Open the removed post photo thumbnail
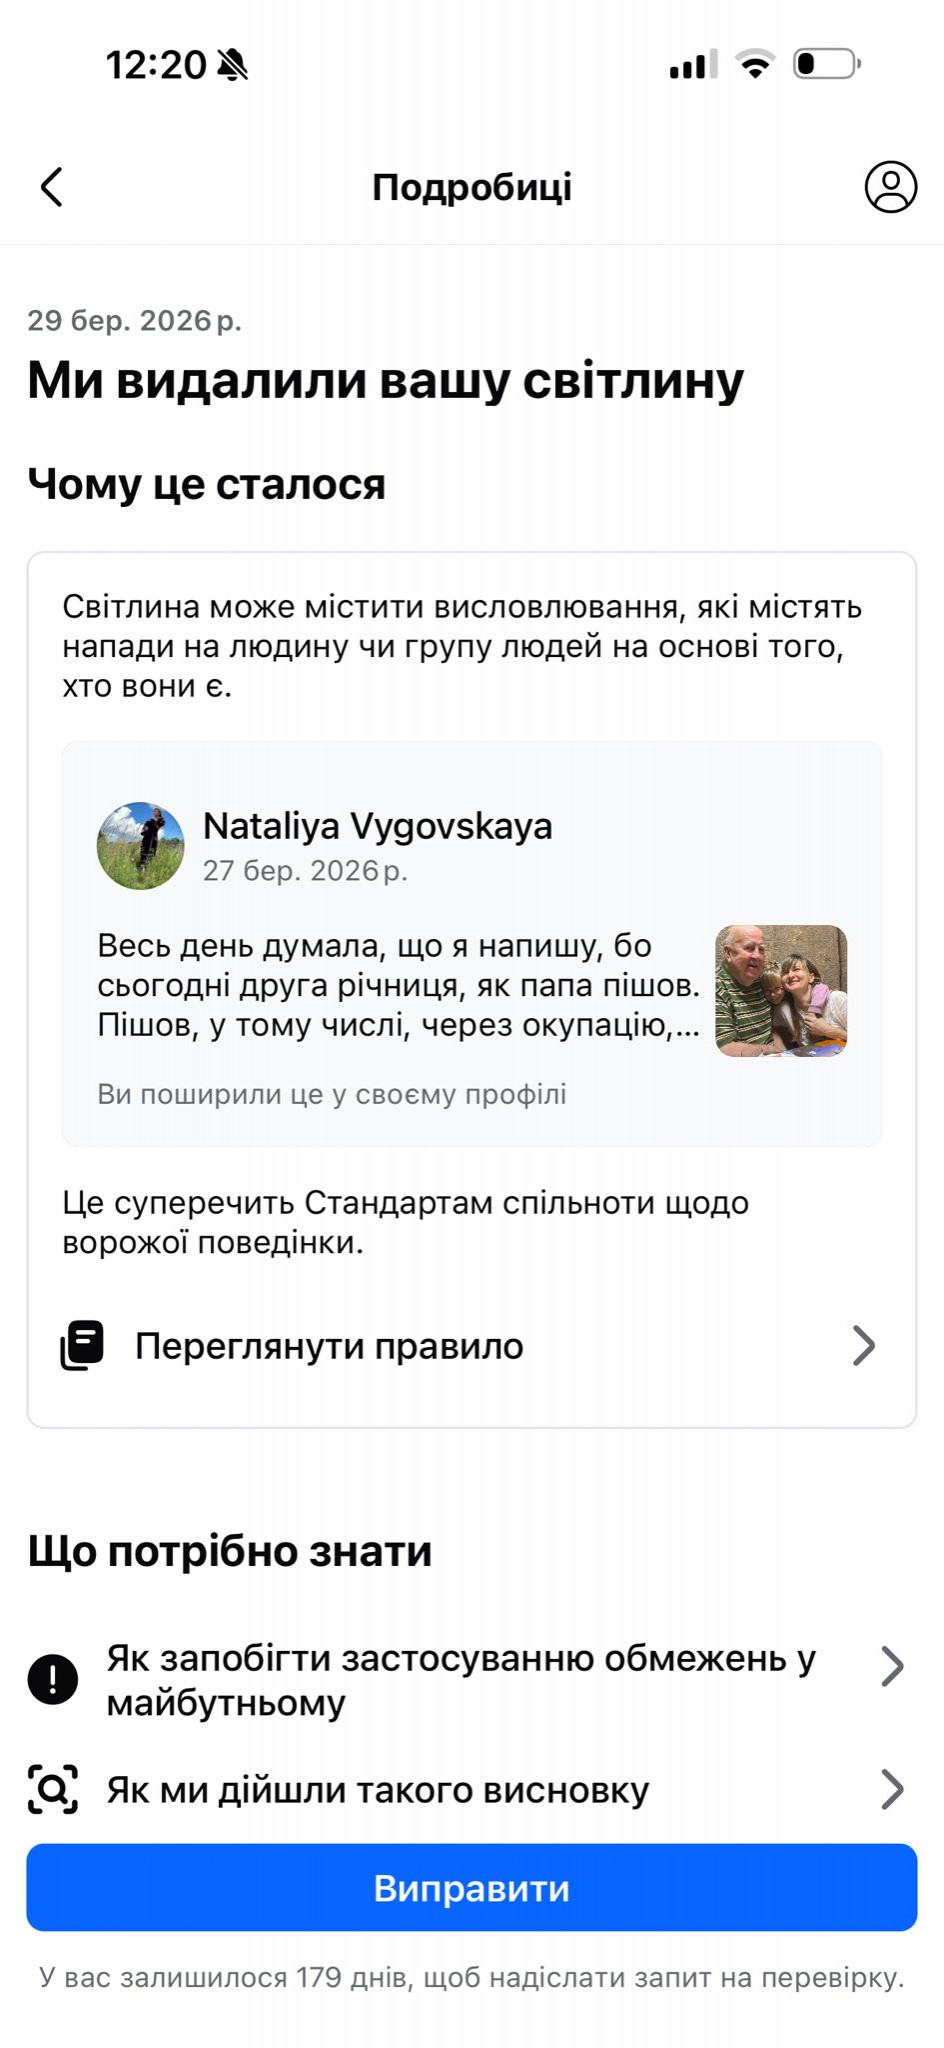Screen dimensions: 944x2048 781,990
